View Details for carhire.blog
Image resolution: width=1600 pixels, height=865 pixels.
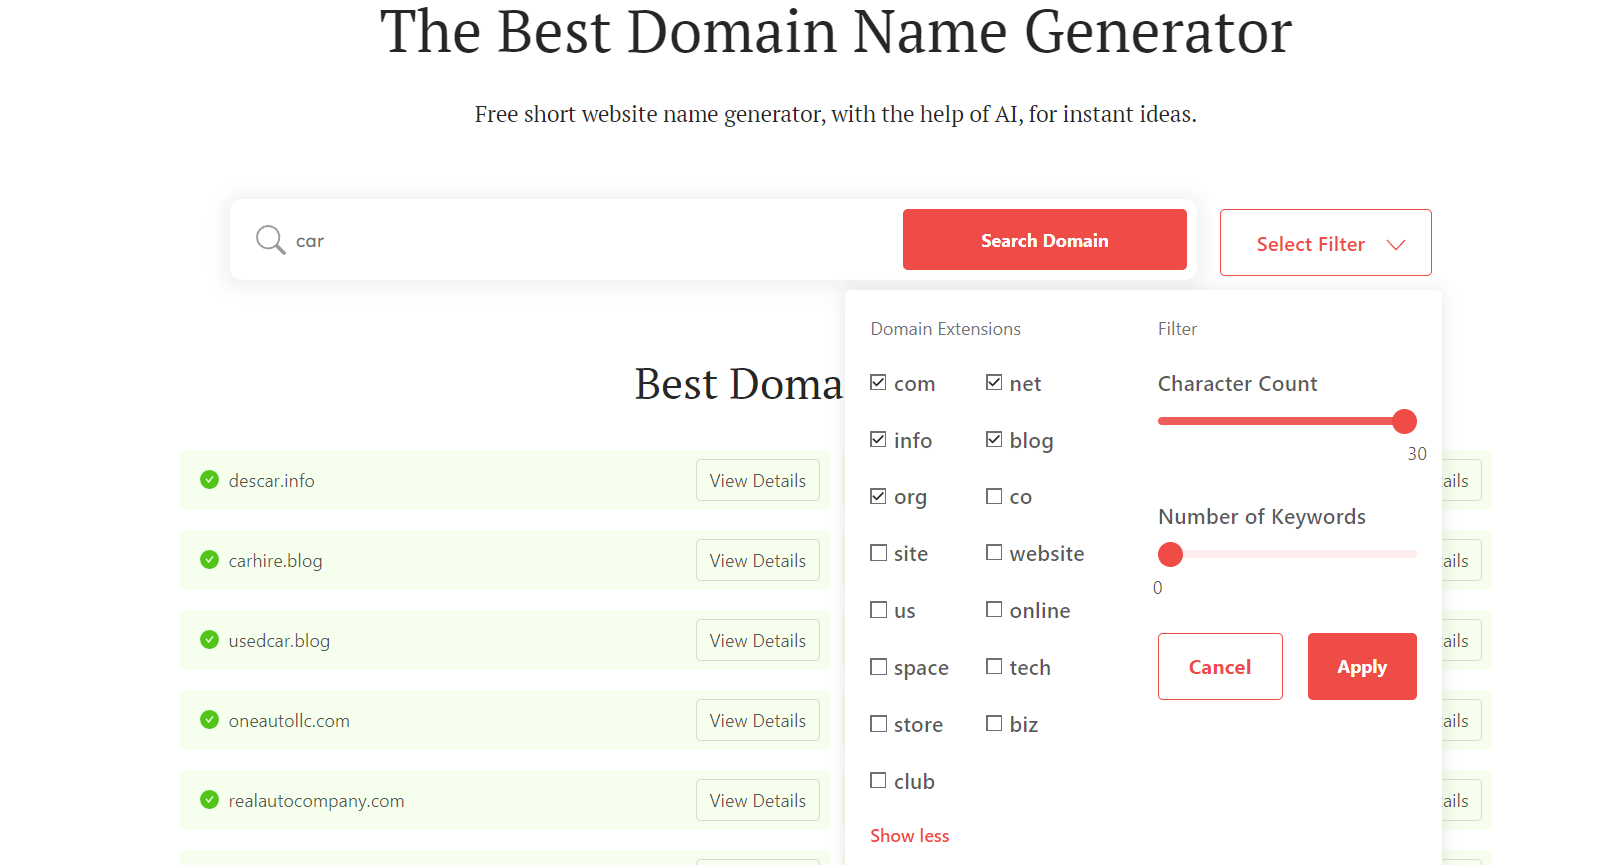757,560
